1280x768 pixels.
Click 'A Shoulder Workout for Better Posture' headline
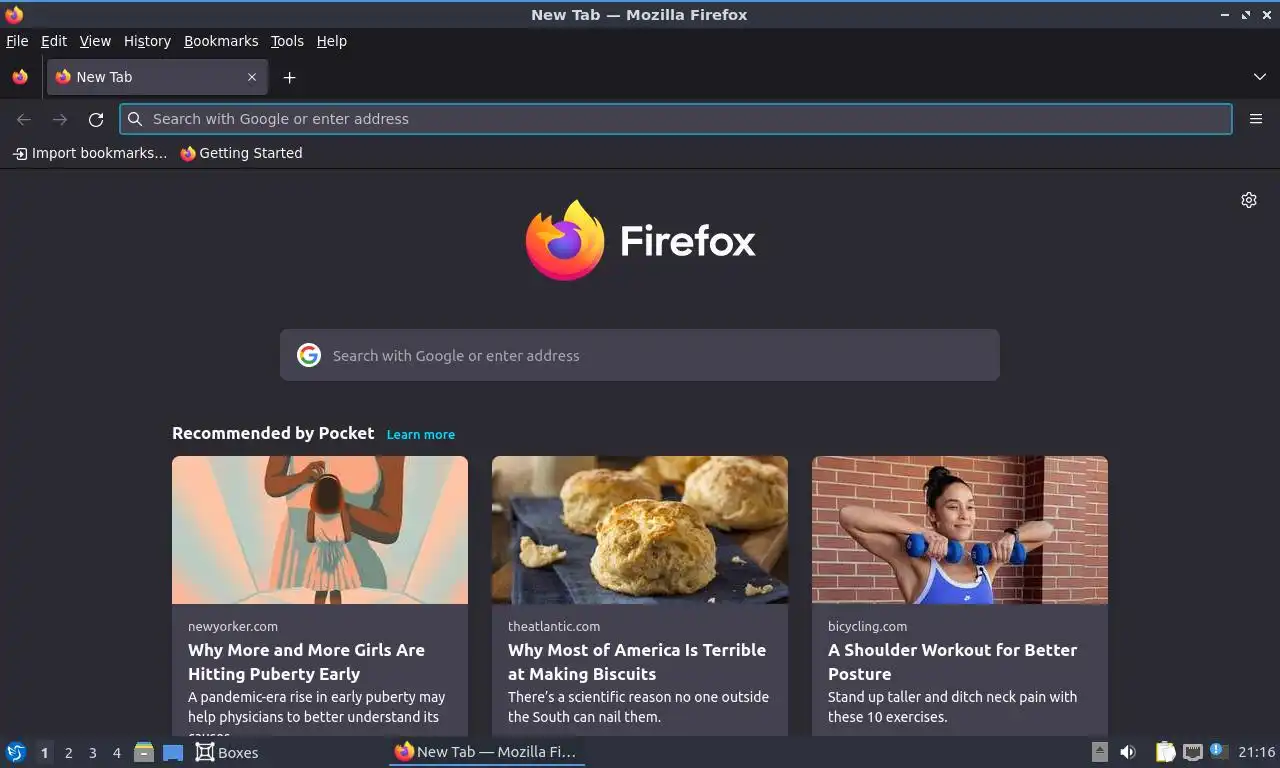tap(952, 662)
